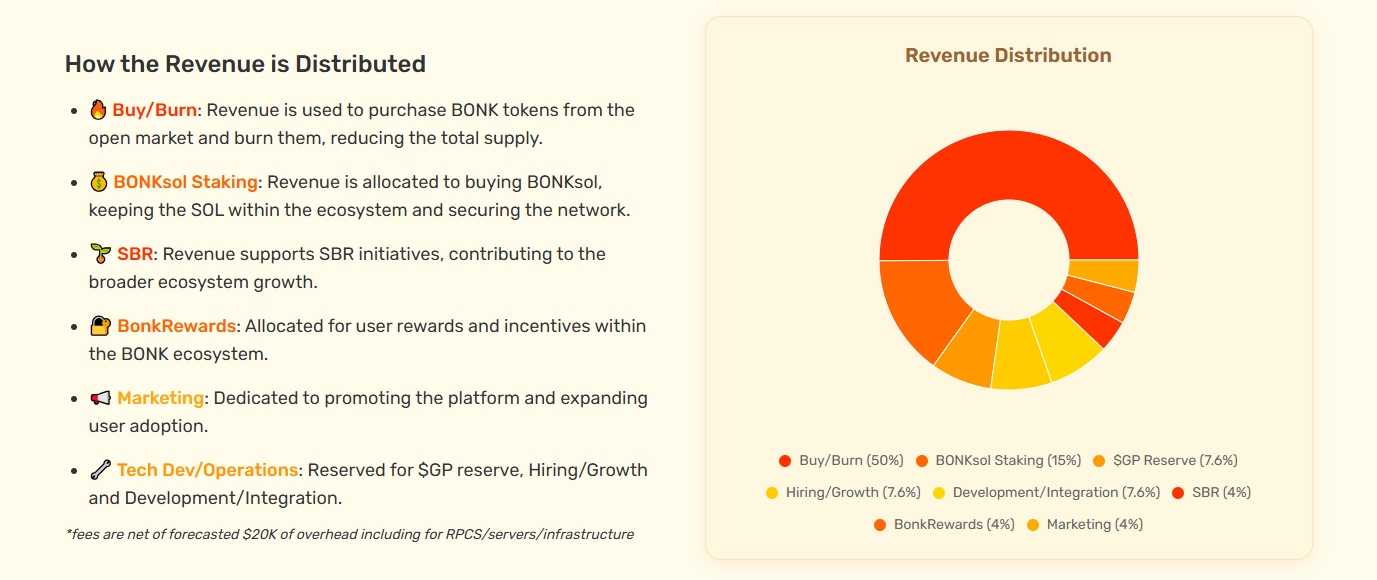Click the Hiring/Growth legend color dot
Viewport: 1377px width, 580px height.
(x=772, y=493)
